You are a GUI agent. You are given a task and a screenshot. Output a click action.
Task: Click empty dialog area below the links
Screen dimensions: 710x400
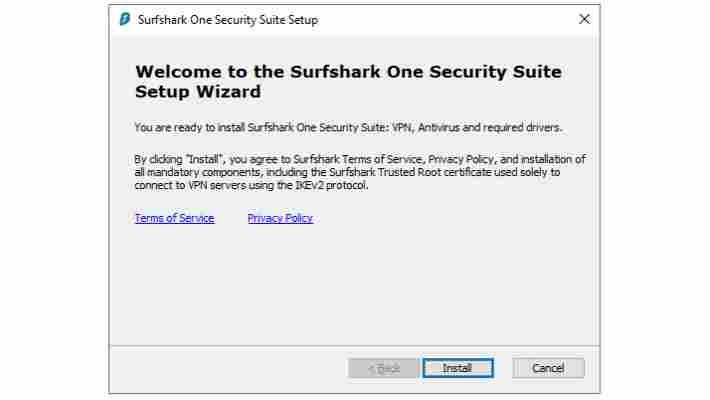point(355,285)
